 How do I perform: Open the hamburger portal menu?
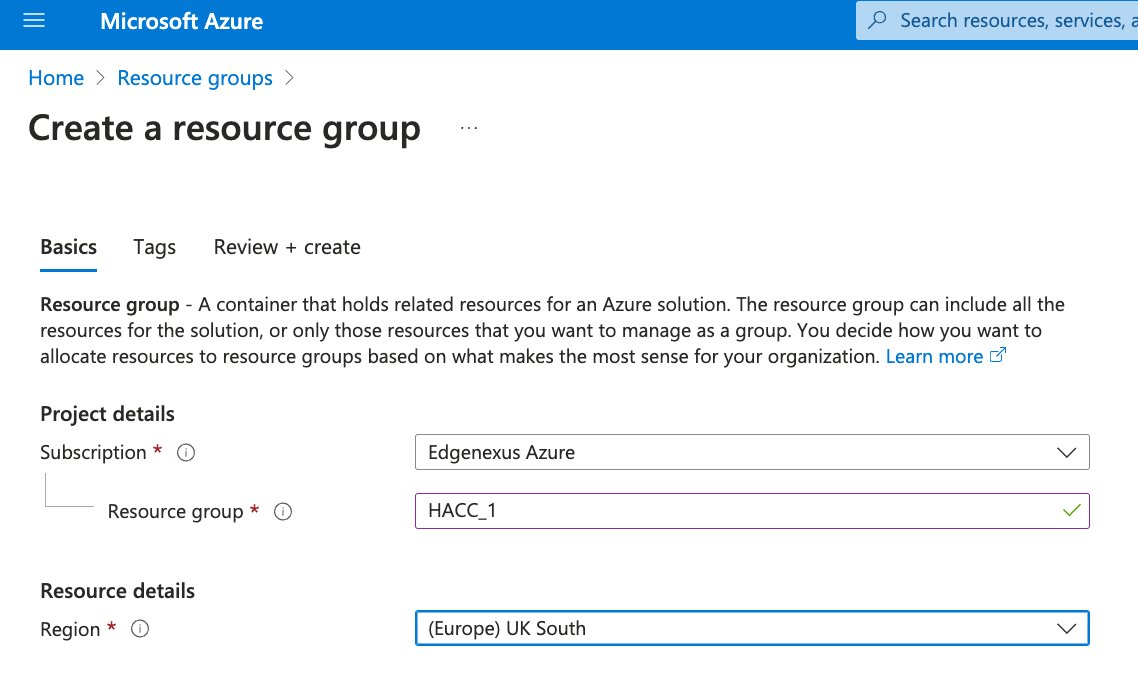34,20
